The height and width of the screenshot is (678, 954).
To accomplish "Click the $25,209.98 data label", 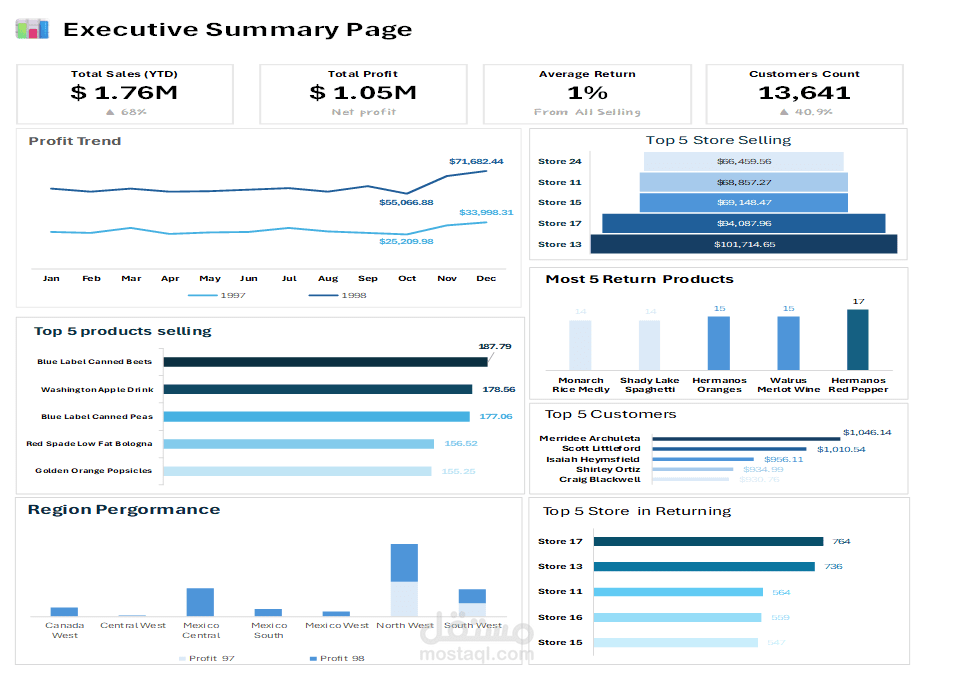I will (x=406, y=242).
